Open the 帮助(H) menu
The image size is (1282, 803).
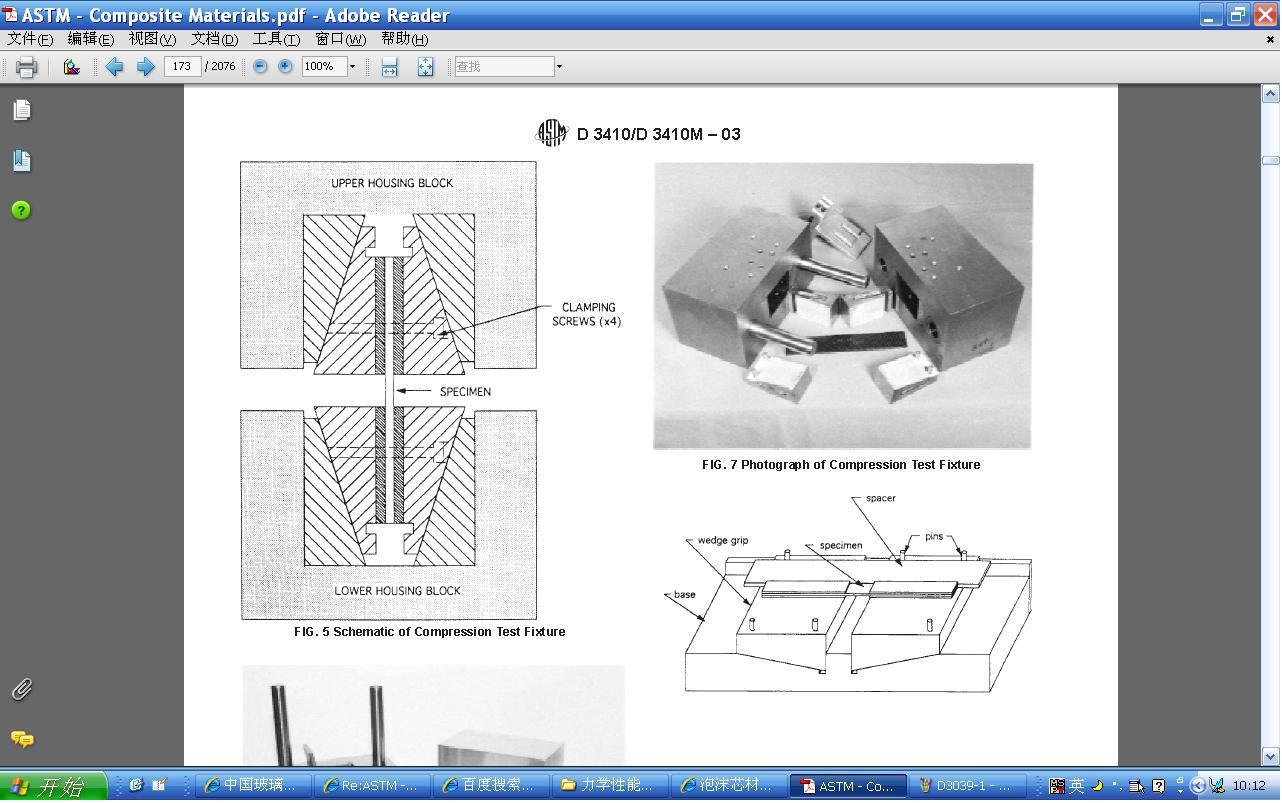tap(404, 39)
